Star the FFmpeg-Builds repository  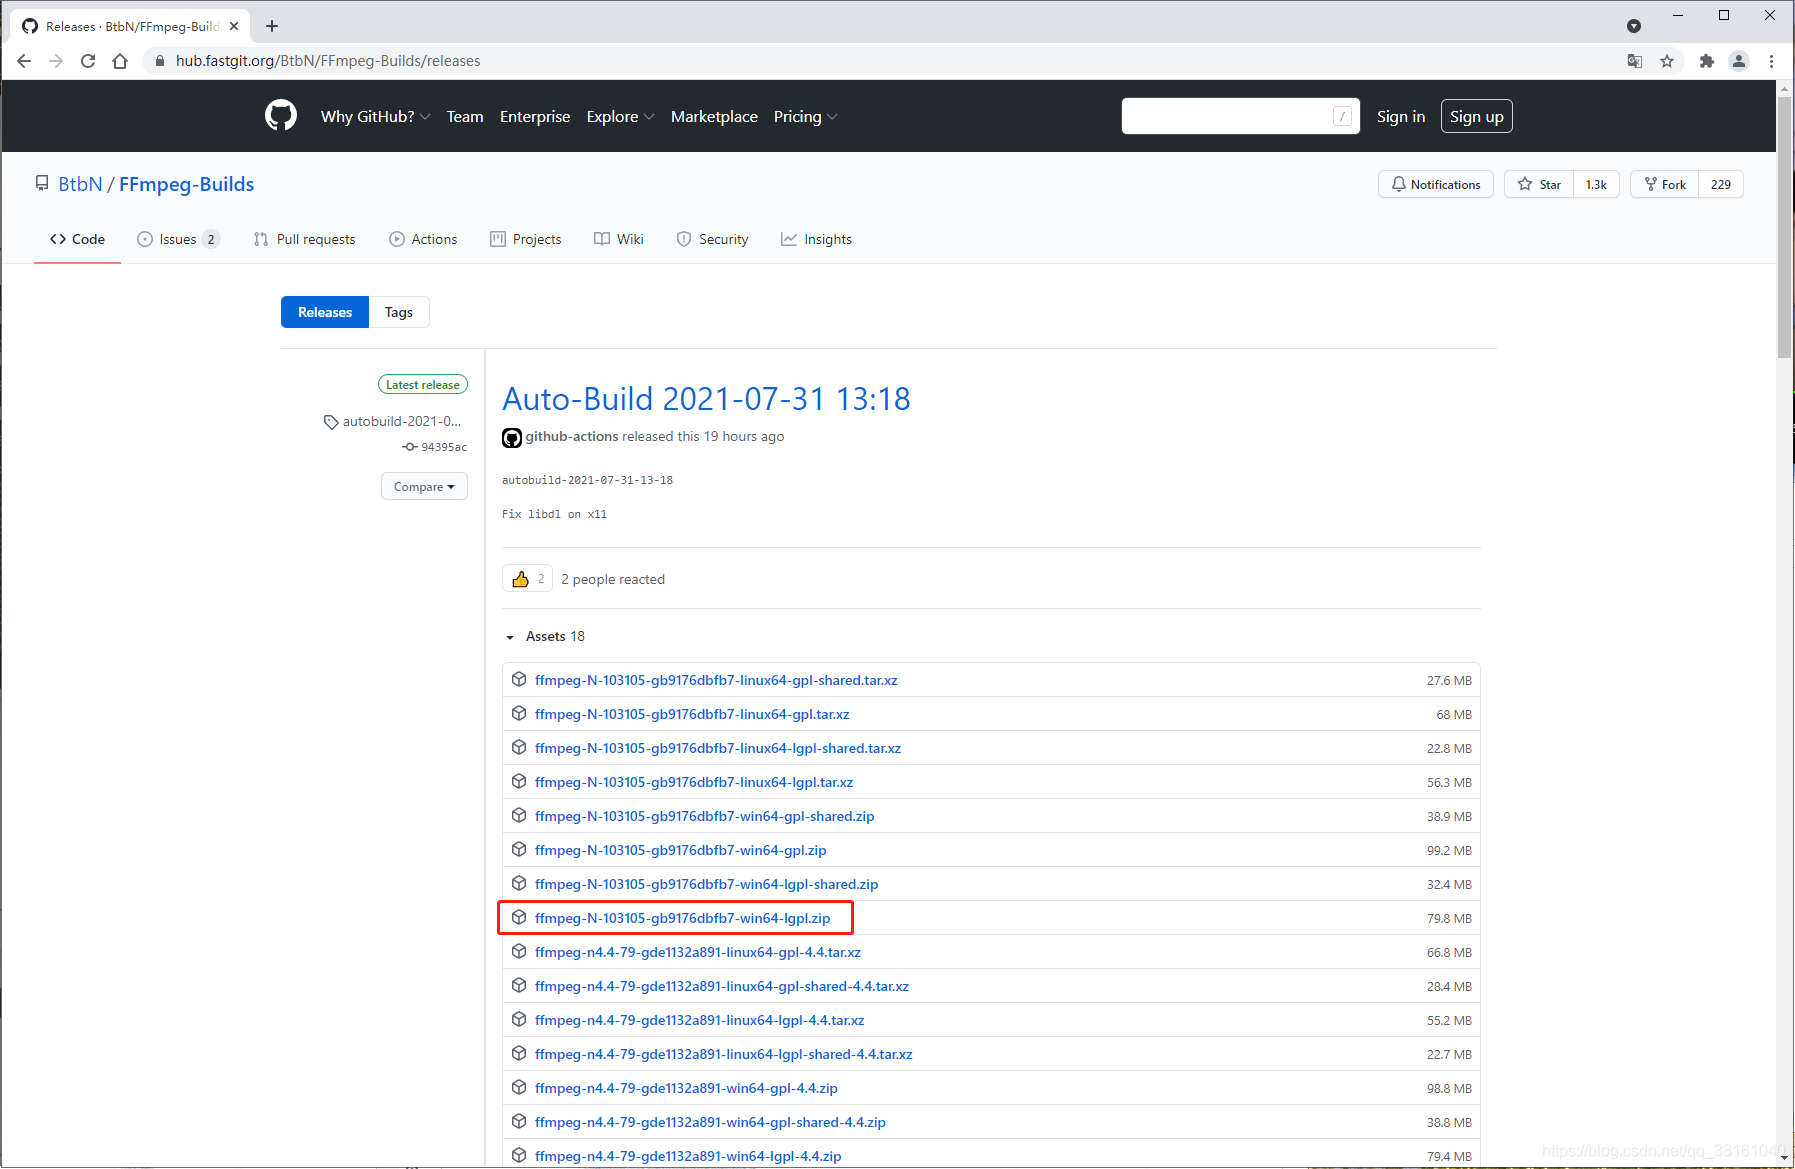point(1539,184)
